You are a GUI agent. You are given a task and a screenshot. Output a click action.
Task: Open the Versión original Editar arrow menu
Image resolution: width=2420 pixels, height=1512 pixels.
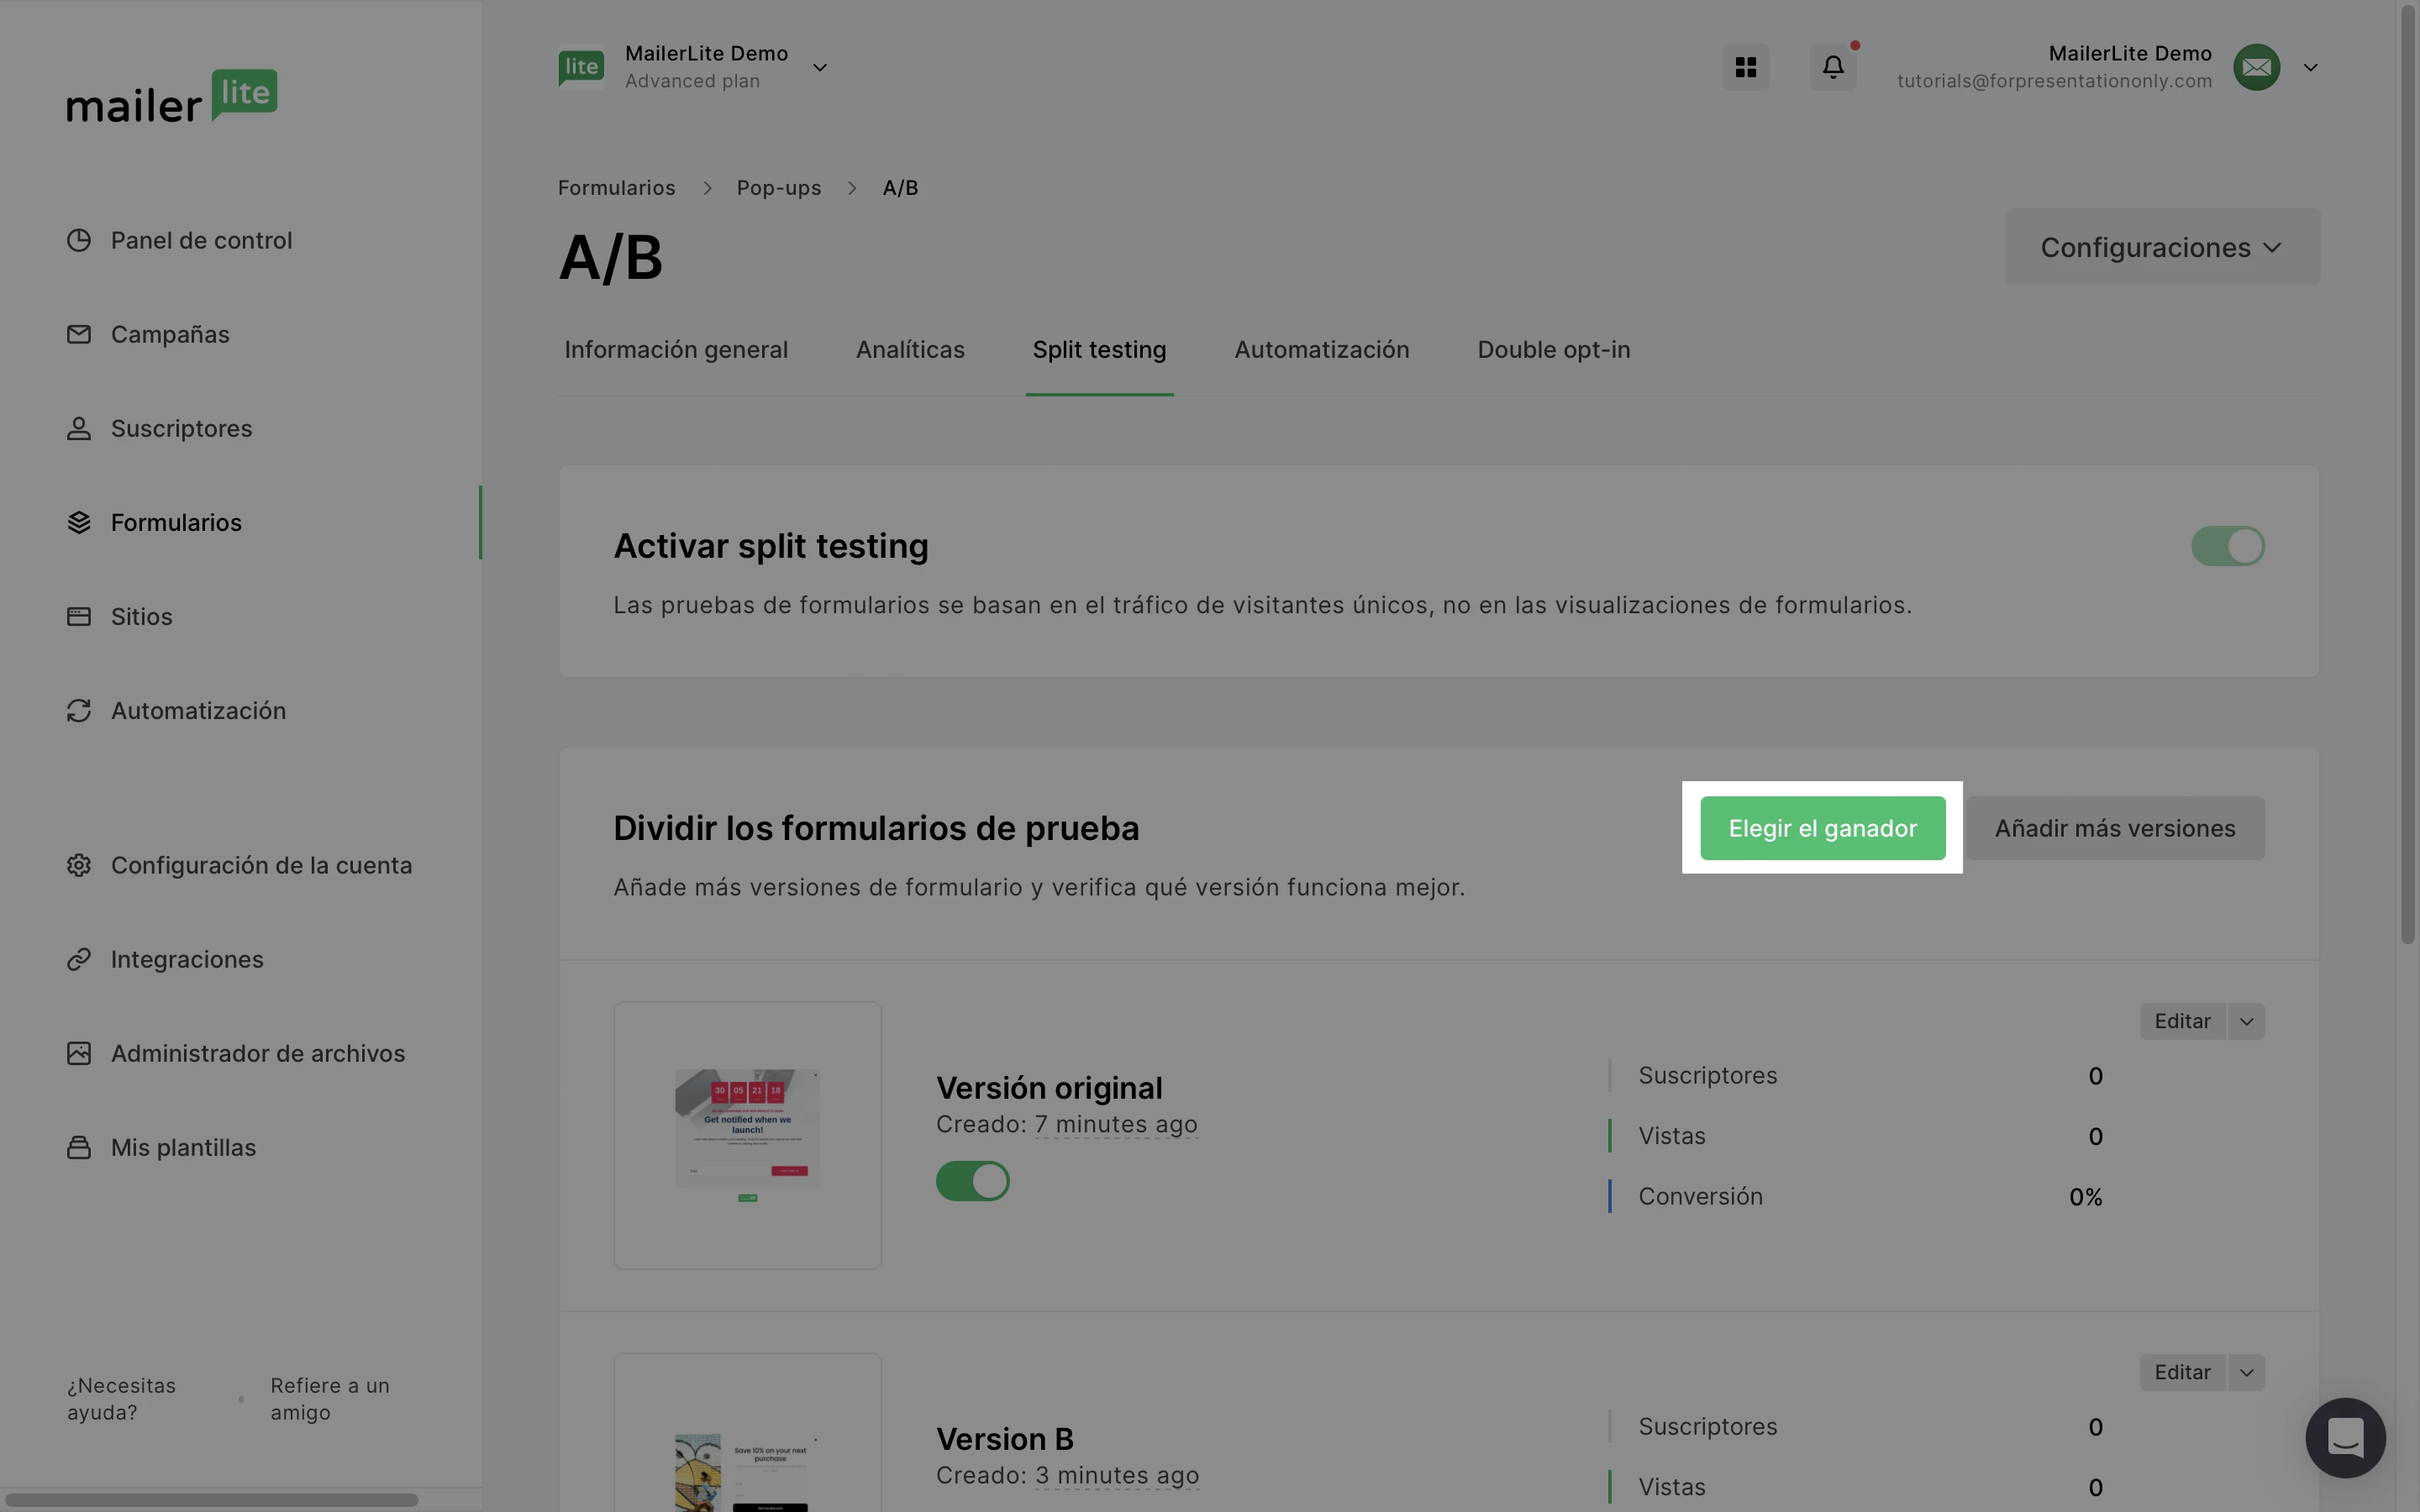coord(2246,1021)
